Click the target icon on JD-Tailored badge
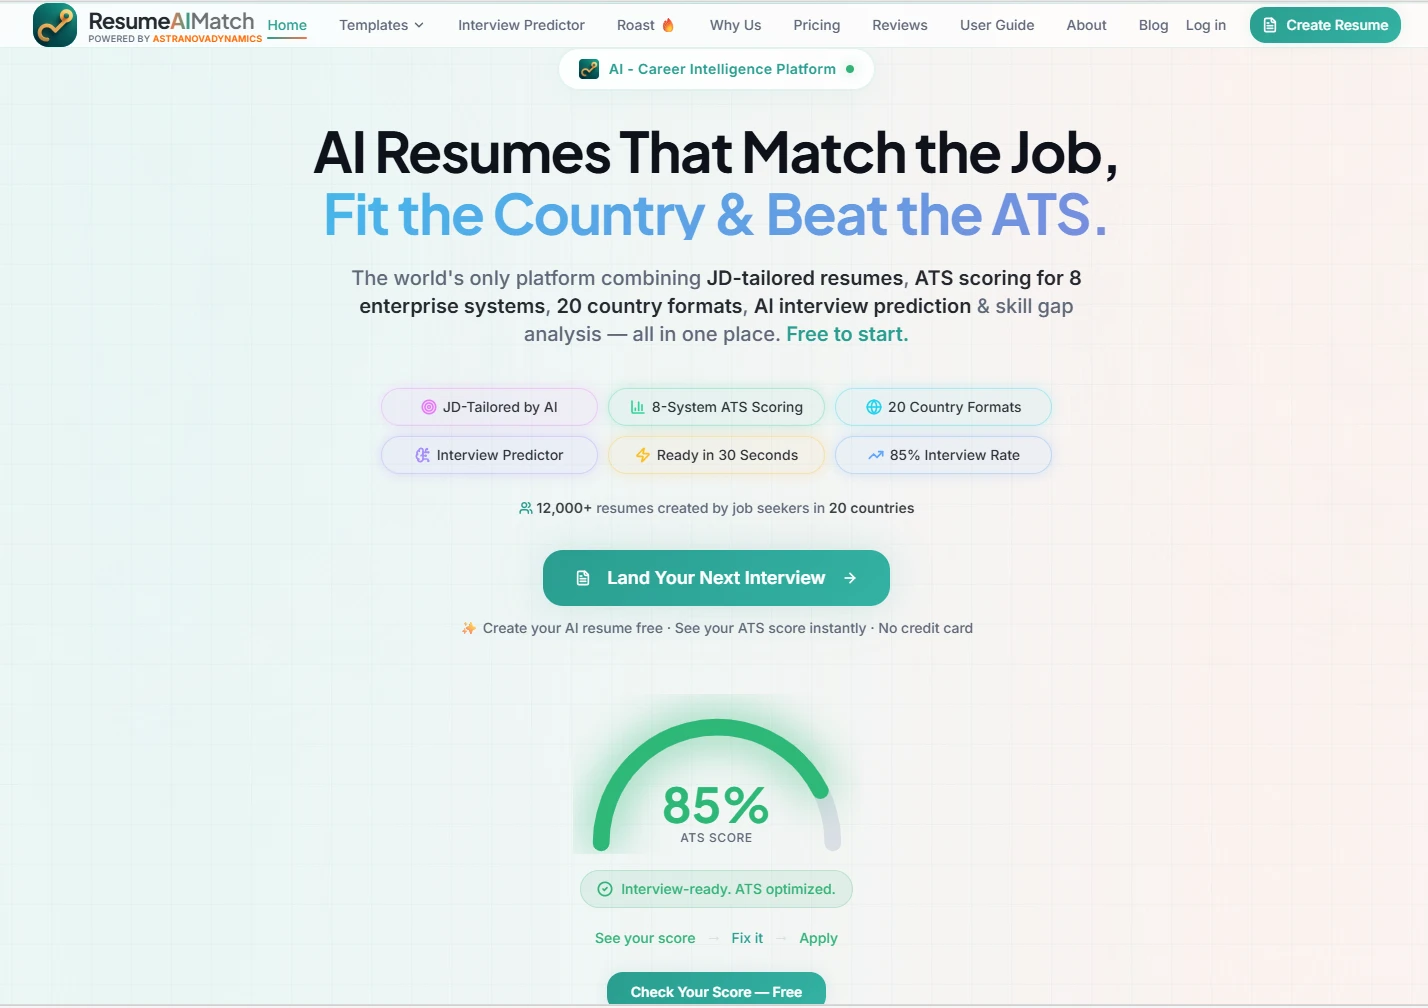This screenshot has height=1008, width=1428. [x=428, y=407]
